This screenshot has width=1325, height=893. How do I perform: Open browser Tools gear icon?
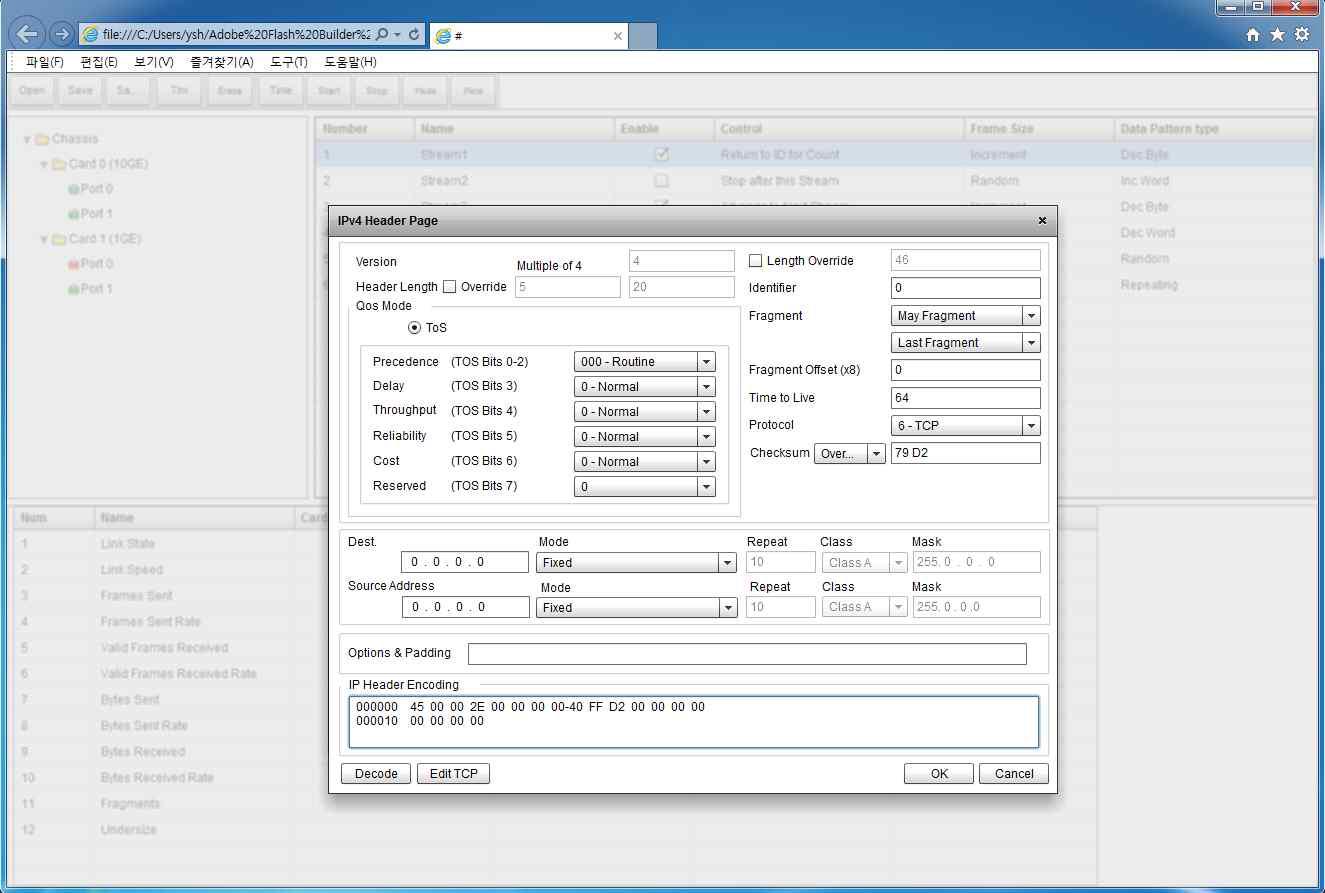(x=1301, y=34)
